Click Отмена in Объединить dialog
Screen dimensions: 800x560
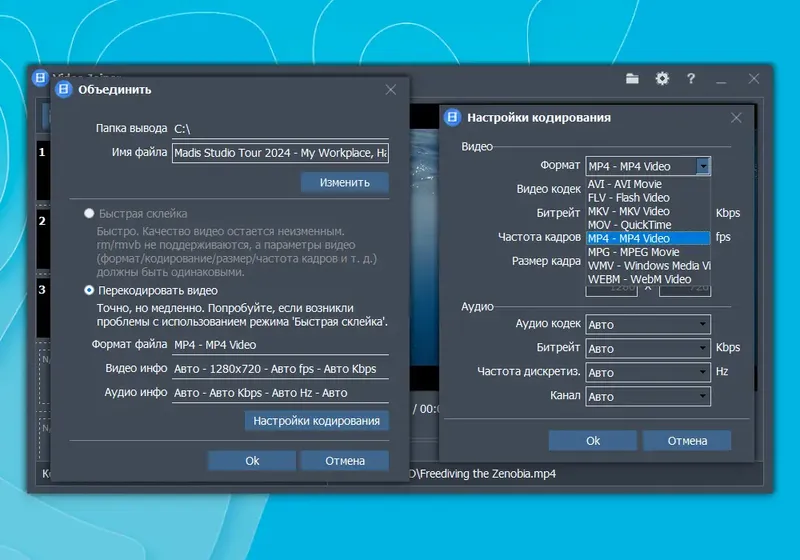345,461
